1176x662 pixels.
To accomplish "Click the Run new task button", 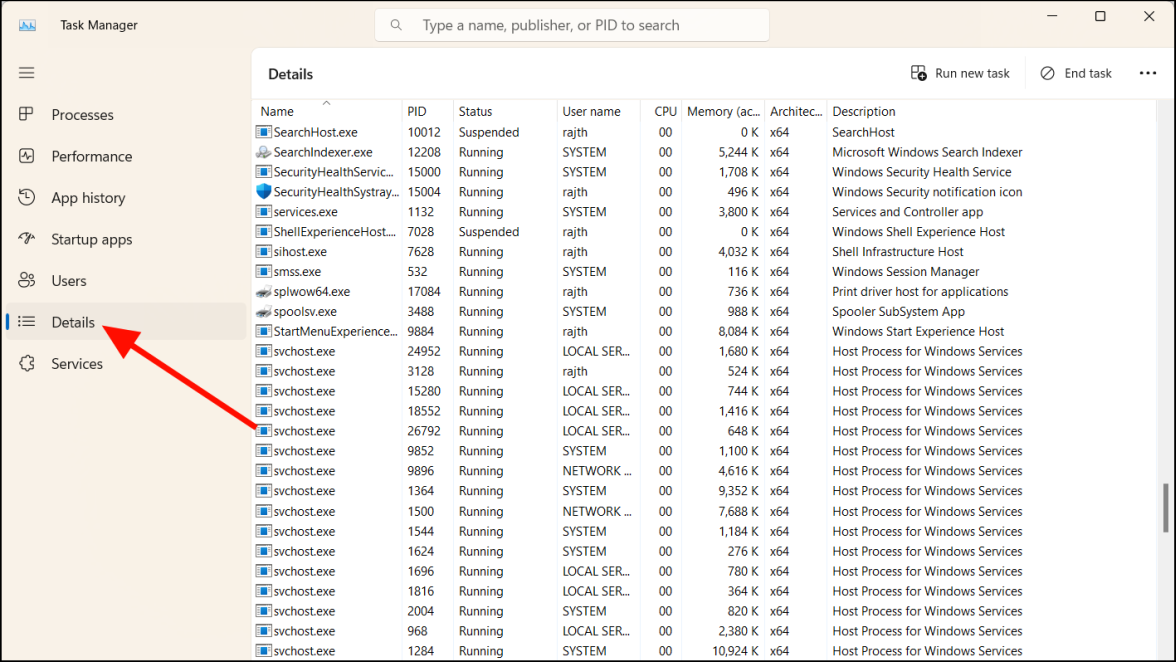I will coord(960,73).
